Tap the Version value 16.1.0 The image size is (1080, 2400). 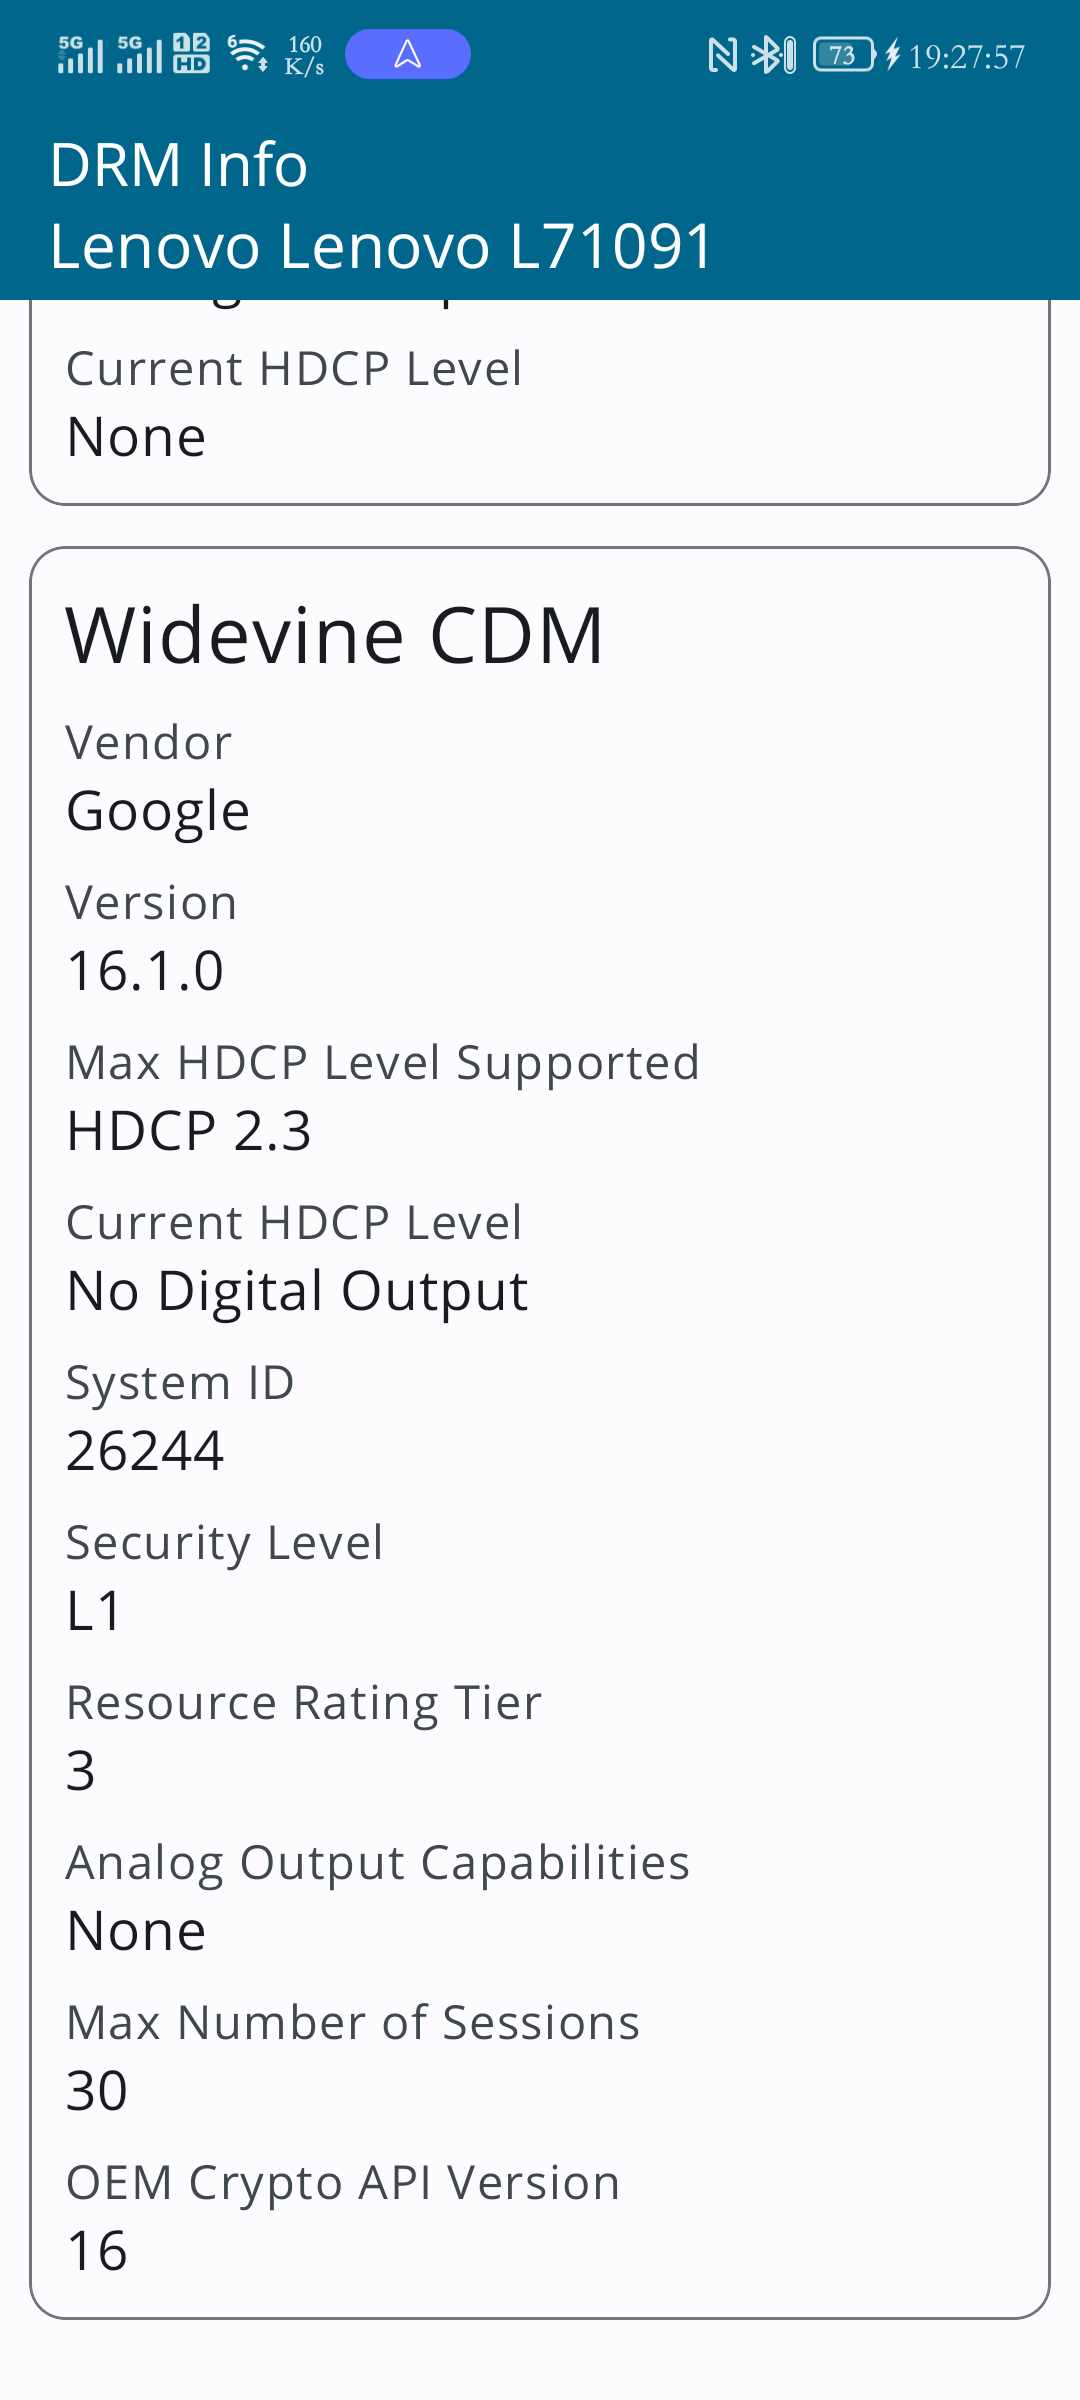[x=145, y=971]
